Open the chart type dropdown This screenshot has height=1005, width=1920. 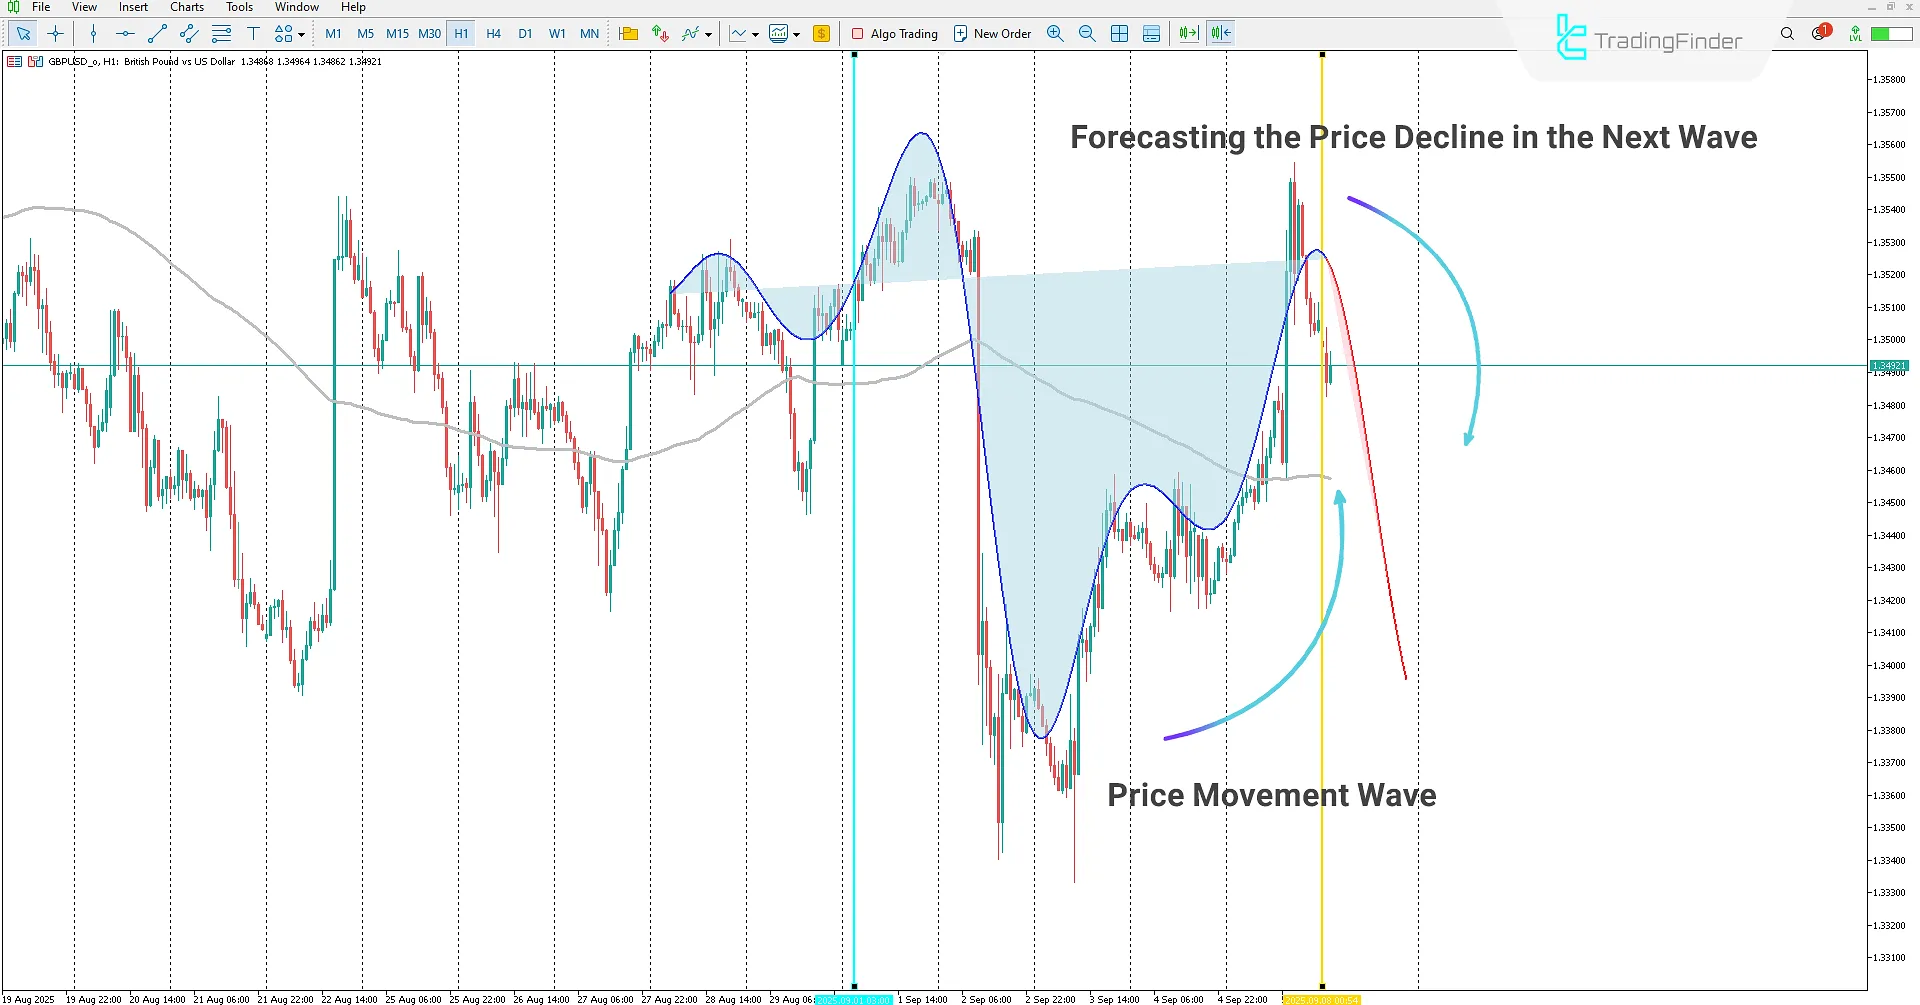756,33
